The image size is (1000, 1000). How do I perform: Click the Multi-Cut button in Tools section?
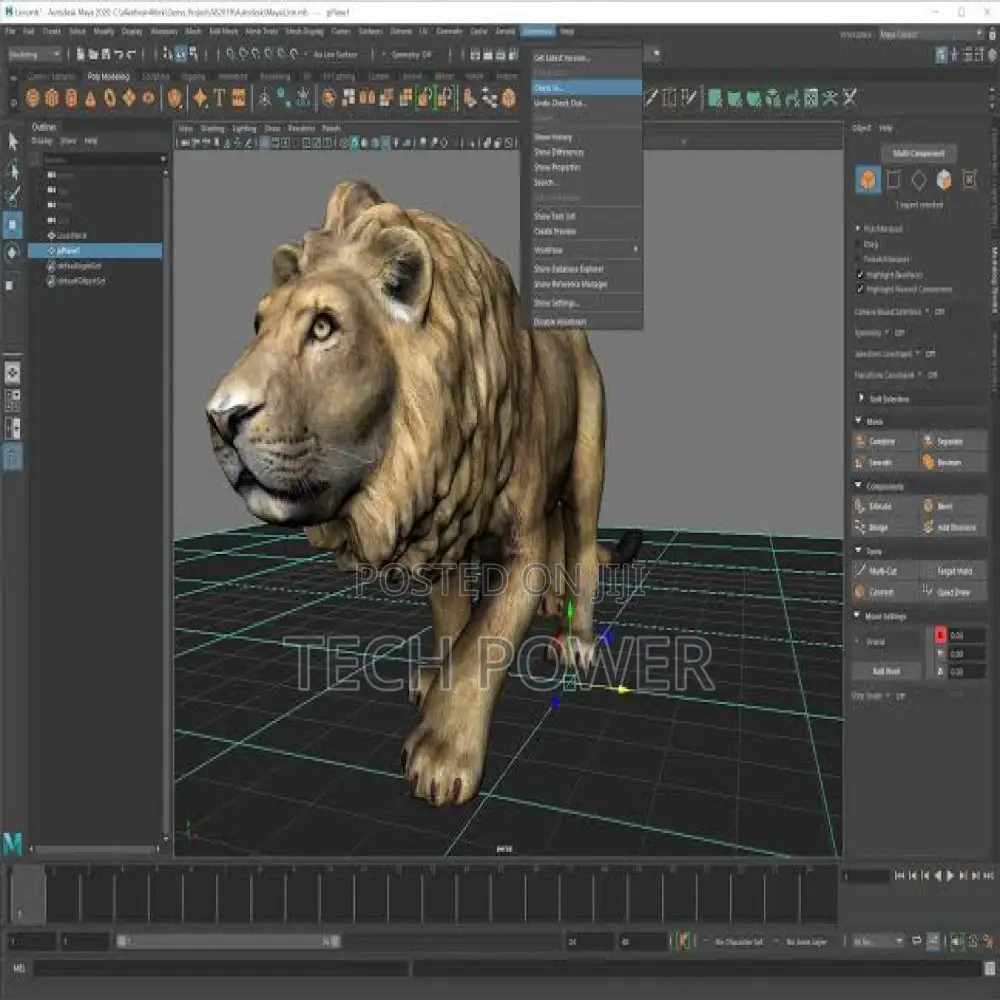[x=885, y=571]
